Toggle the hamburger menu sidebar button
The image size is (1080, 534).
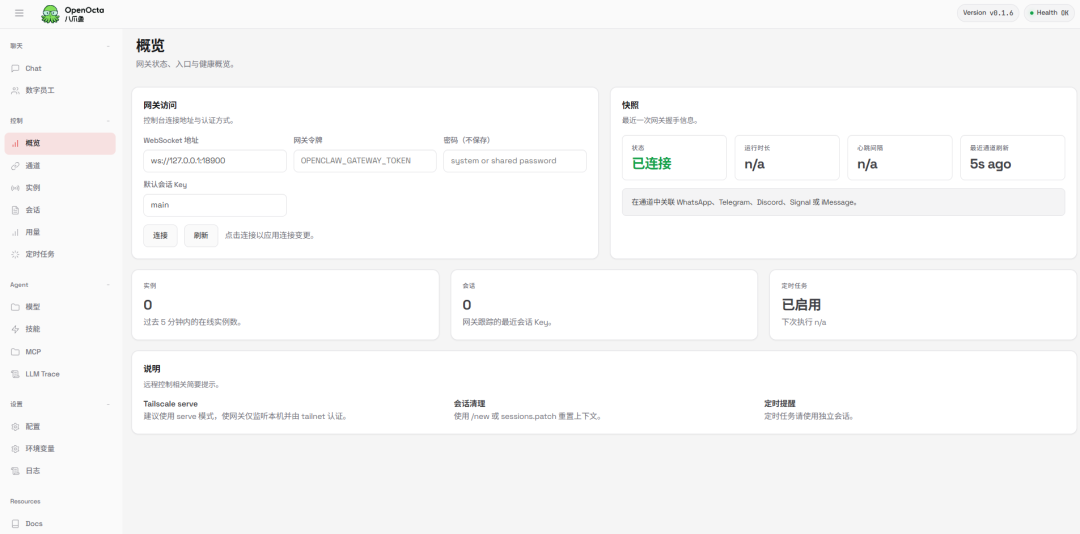click(x=19, y=13)
